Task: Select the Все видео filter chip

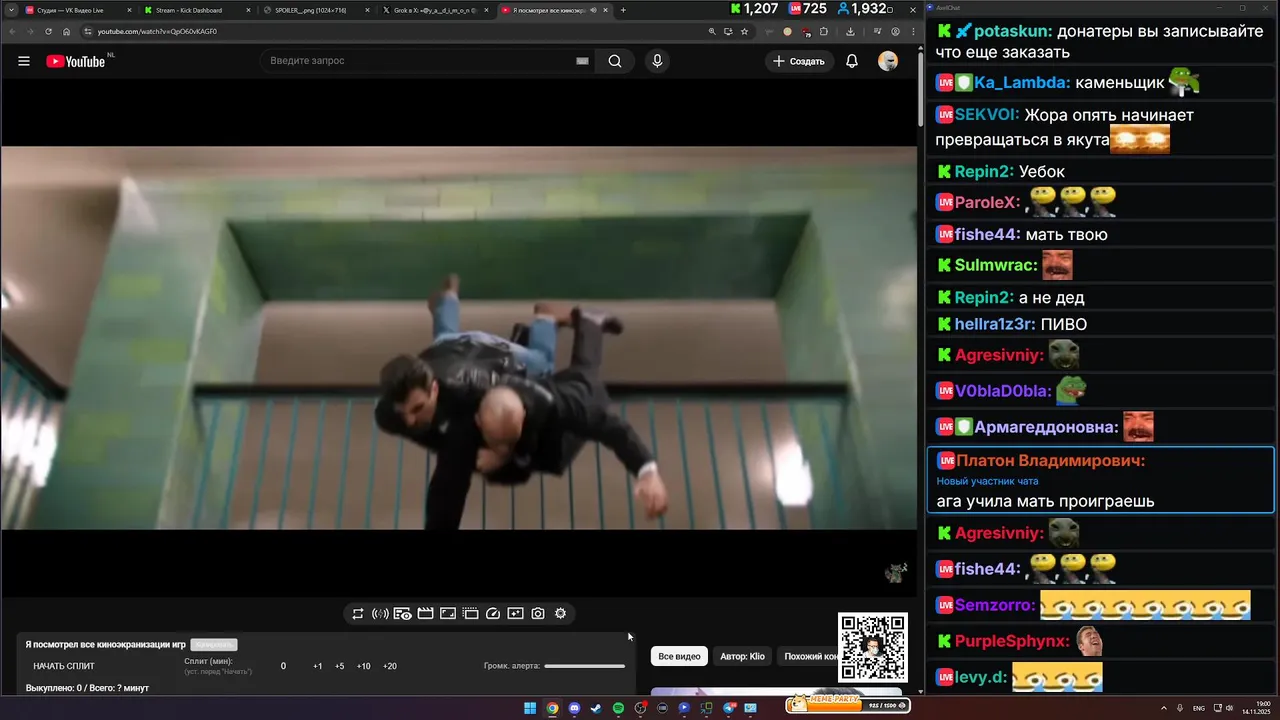Action: 679,656
